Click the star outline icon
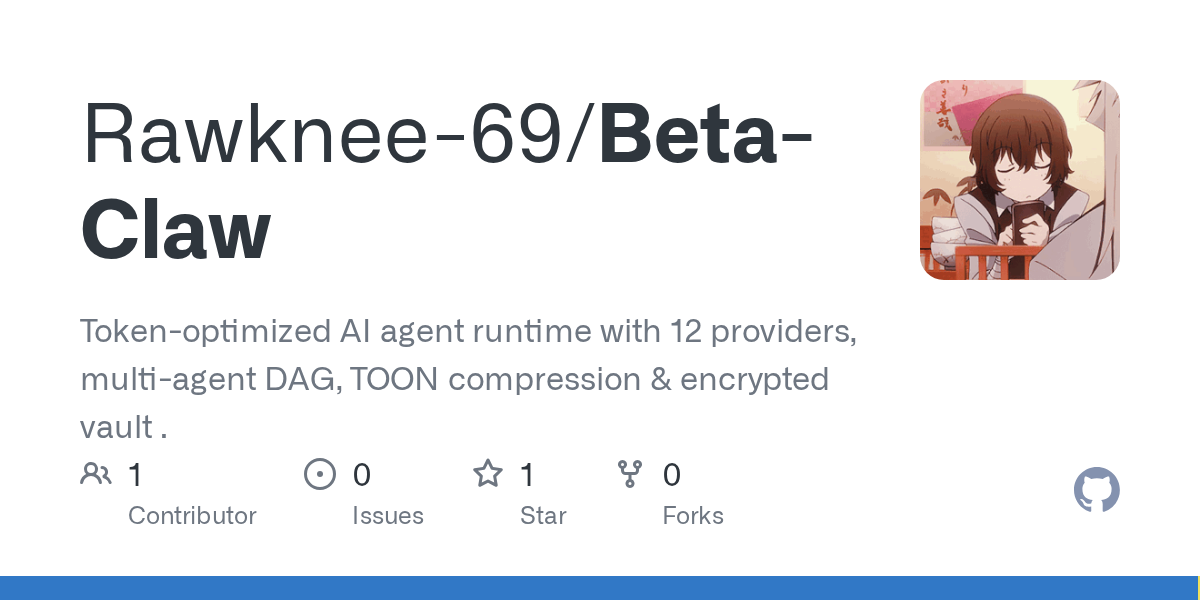The width and height of the screenshot is (1200, 600). [x=488, y=474]
